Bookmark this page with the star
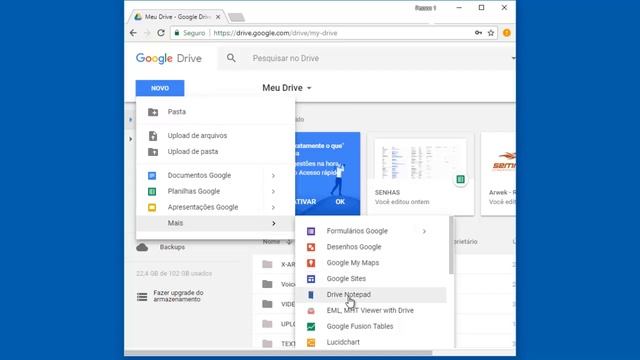 [491, 33]
